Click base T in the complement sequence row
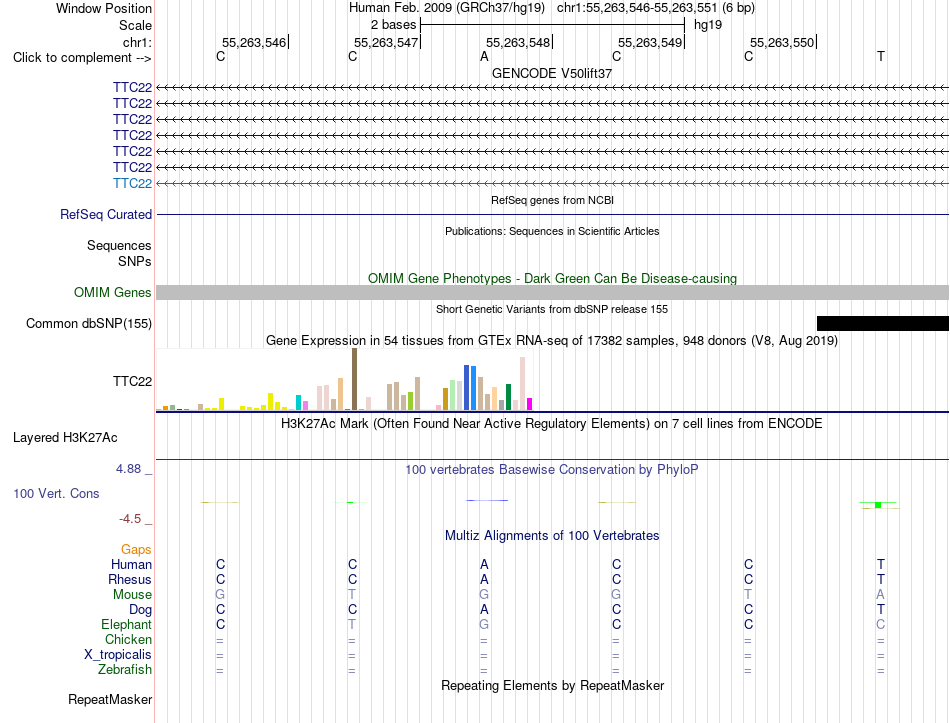The width and height of the screenshot is (950, 723). click(x=880, y=57)
